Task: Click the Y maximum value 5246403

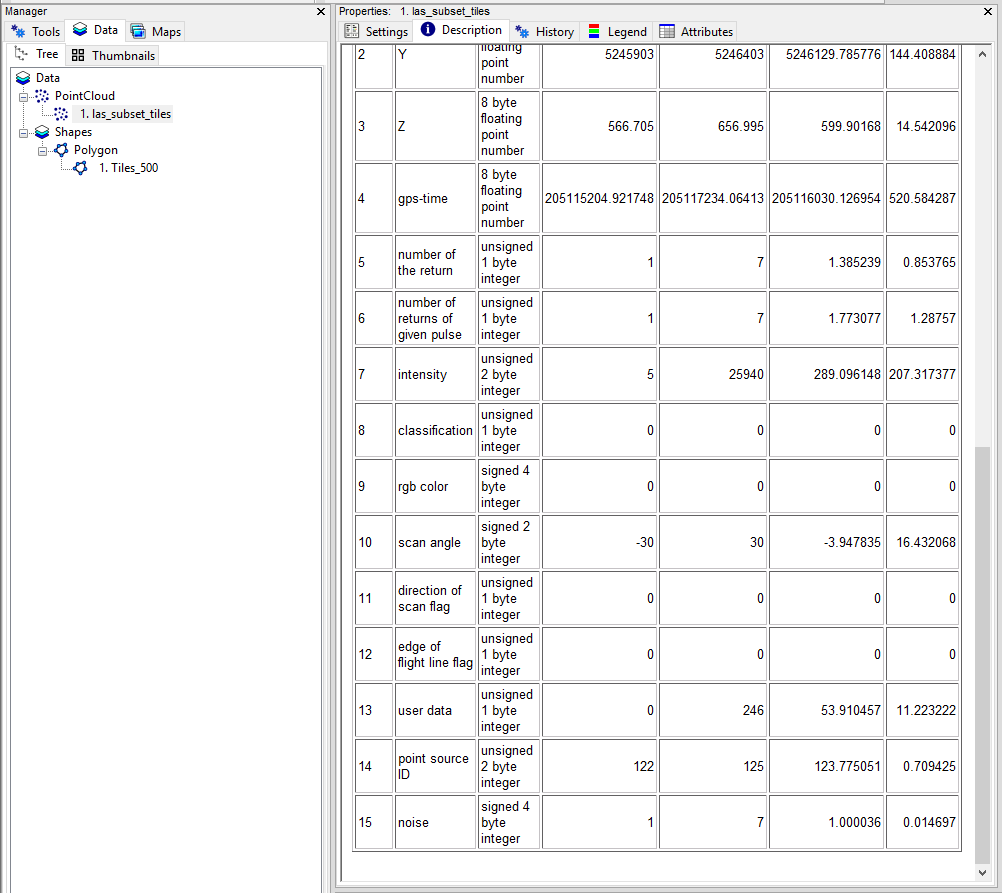Action: click(x=739, y=54)
